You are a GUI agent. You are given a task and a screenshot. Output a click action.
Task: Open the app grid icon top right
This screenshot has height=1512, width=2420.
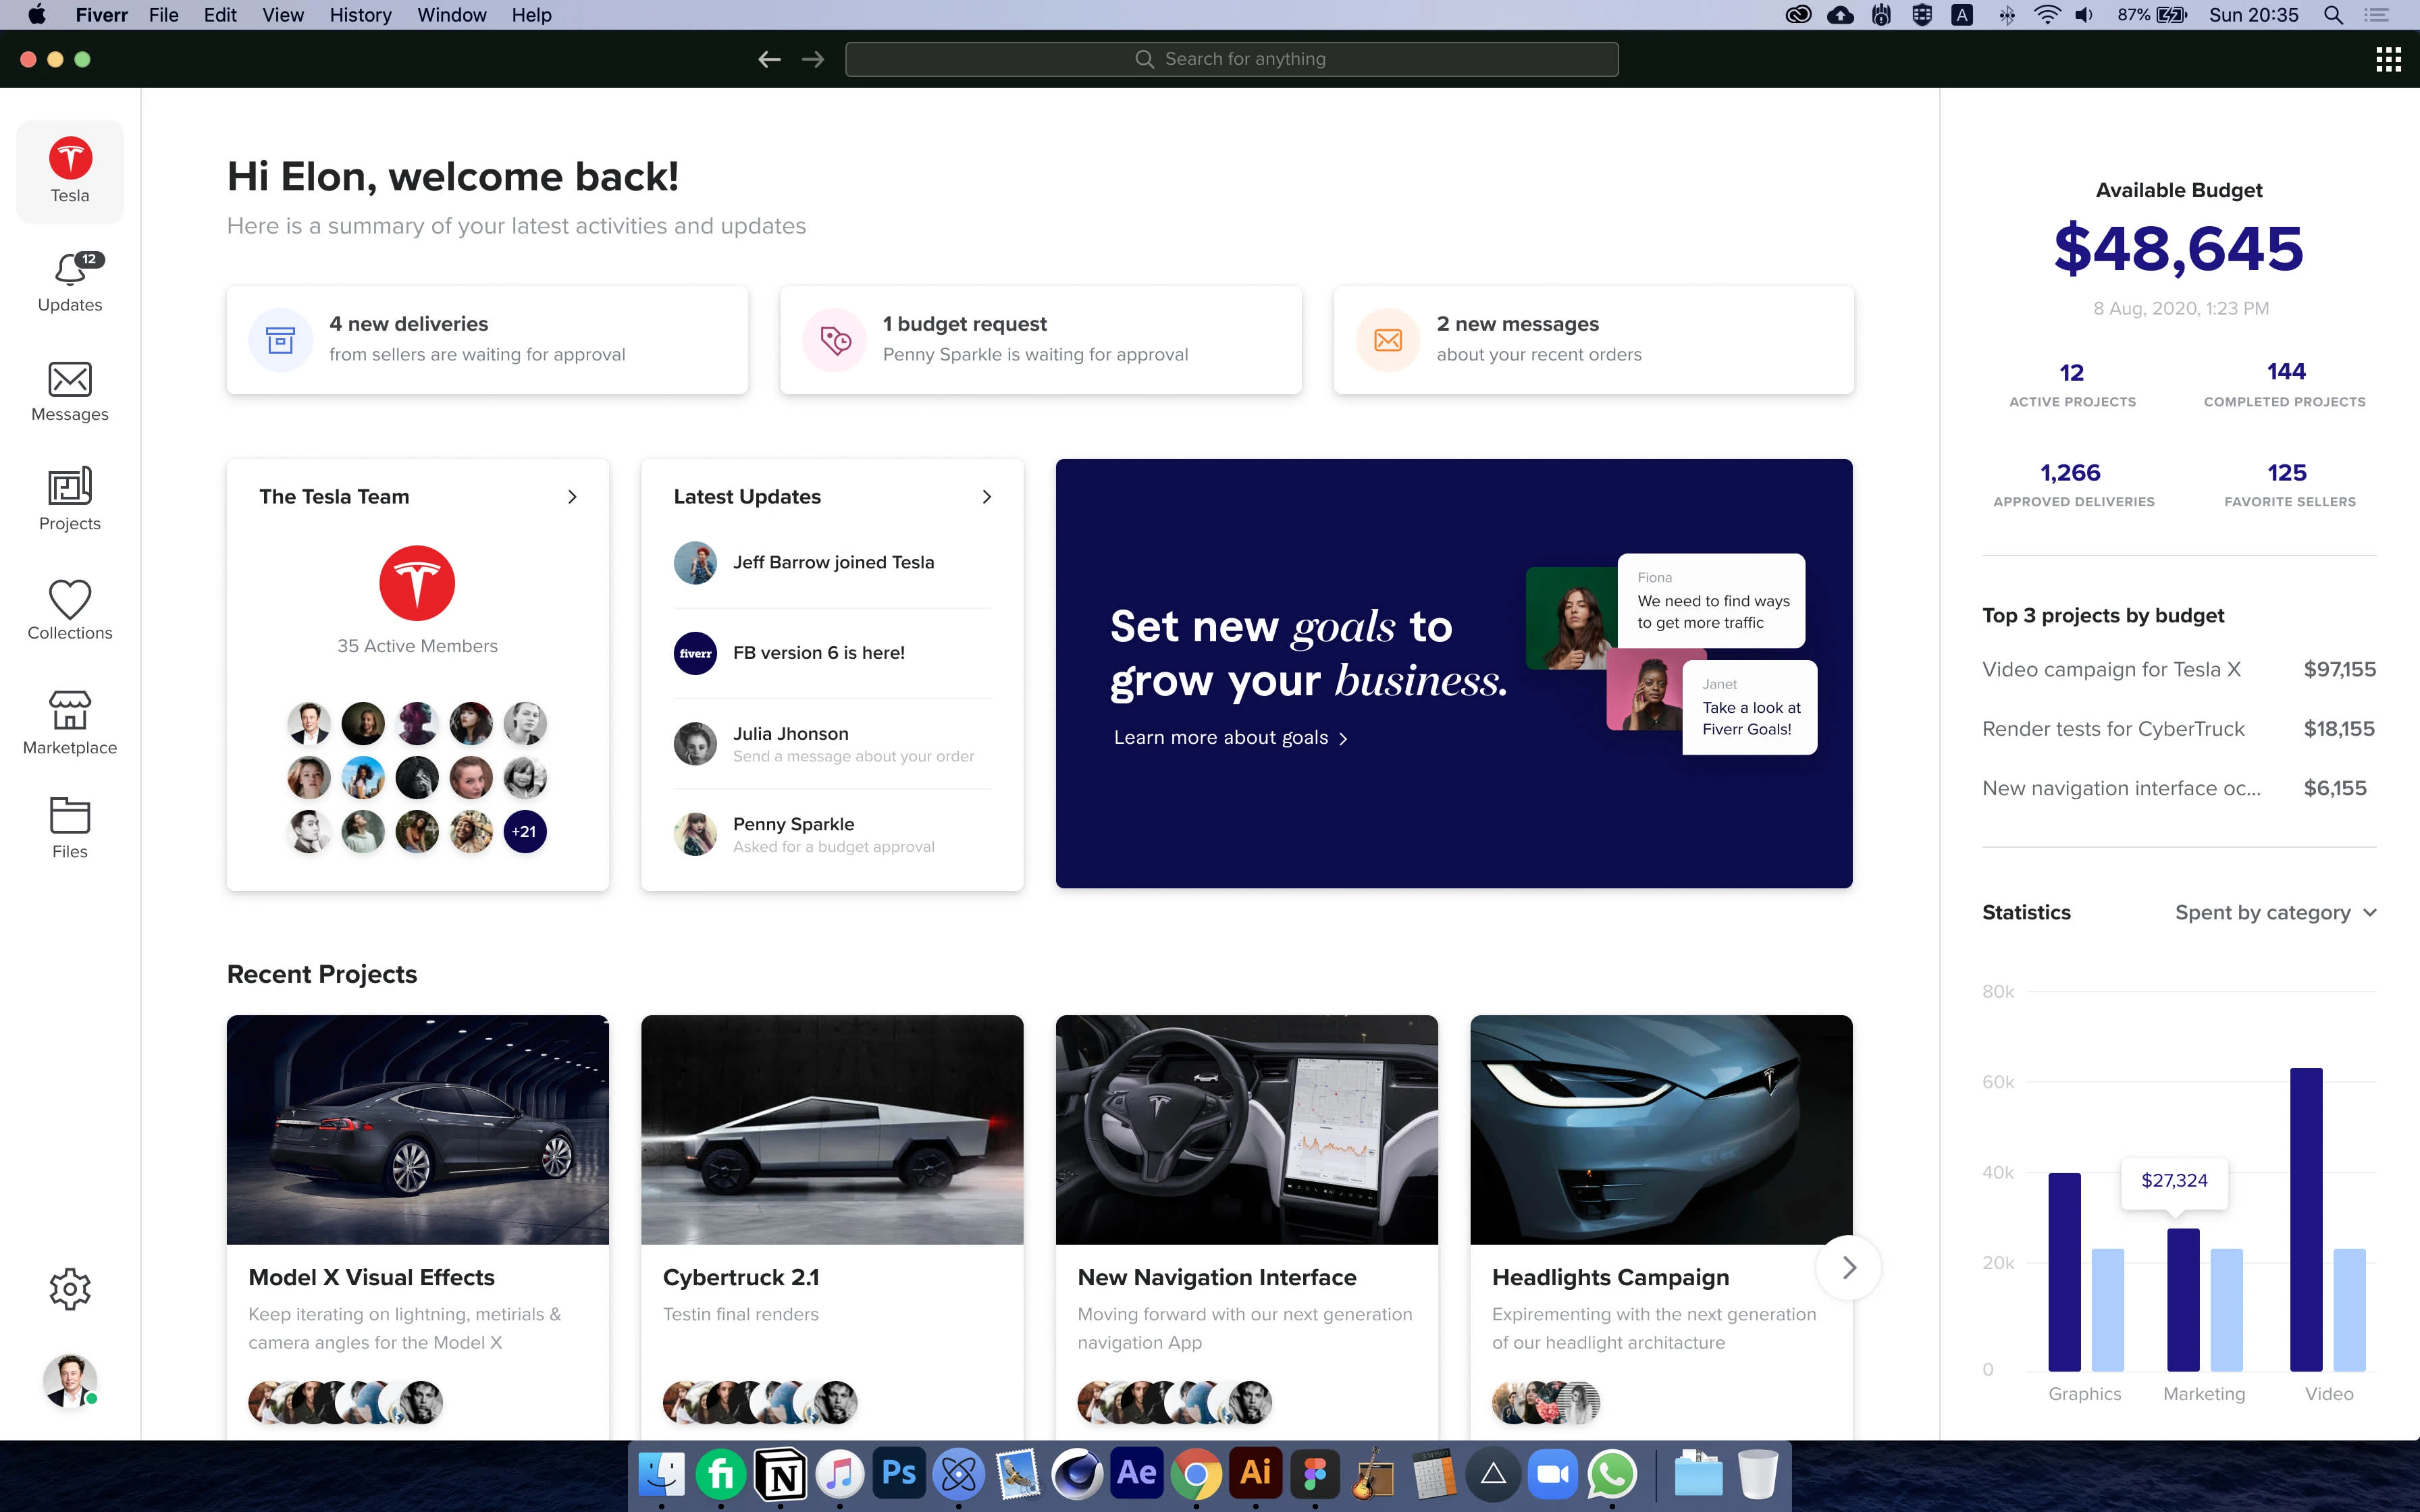pos(2389,59)
